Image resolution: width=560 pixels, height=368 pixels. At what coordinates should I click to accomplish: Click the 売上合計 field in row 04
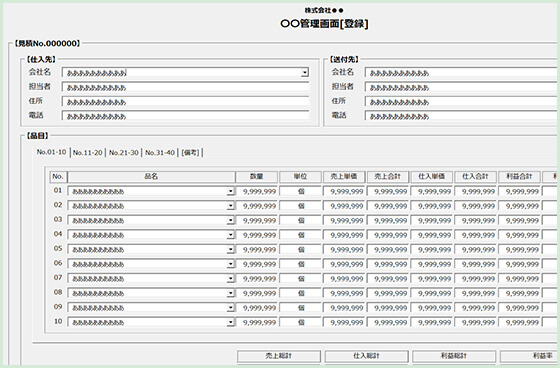coord(388,235)
